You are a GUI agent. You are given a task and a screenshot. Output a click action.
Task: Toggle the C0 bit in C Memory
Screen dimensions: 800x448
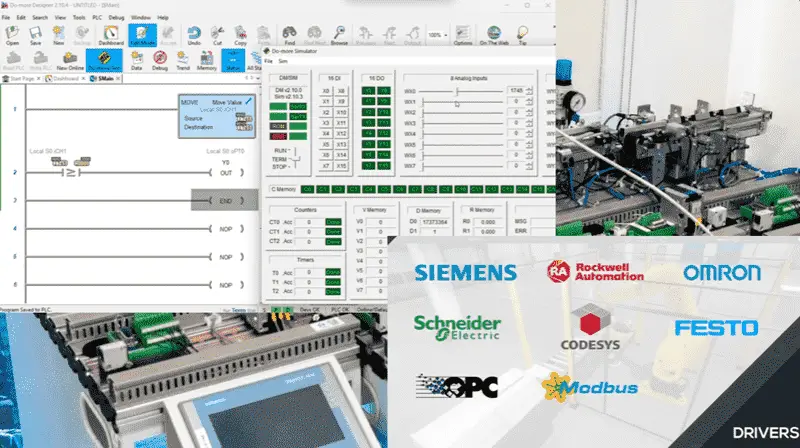(x=307, y=189)
